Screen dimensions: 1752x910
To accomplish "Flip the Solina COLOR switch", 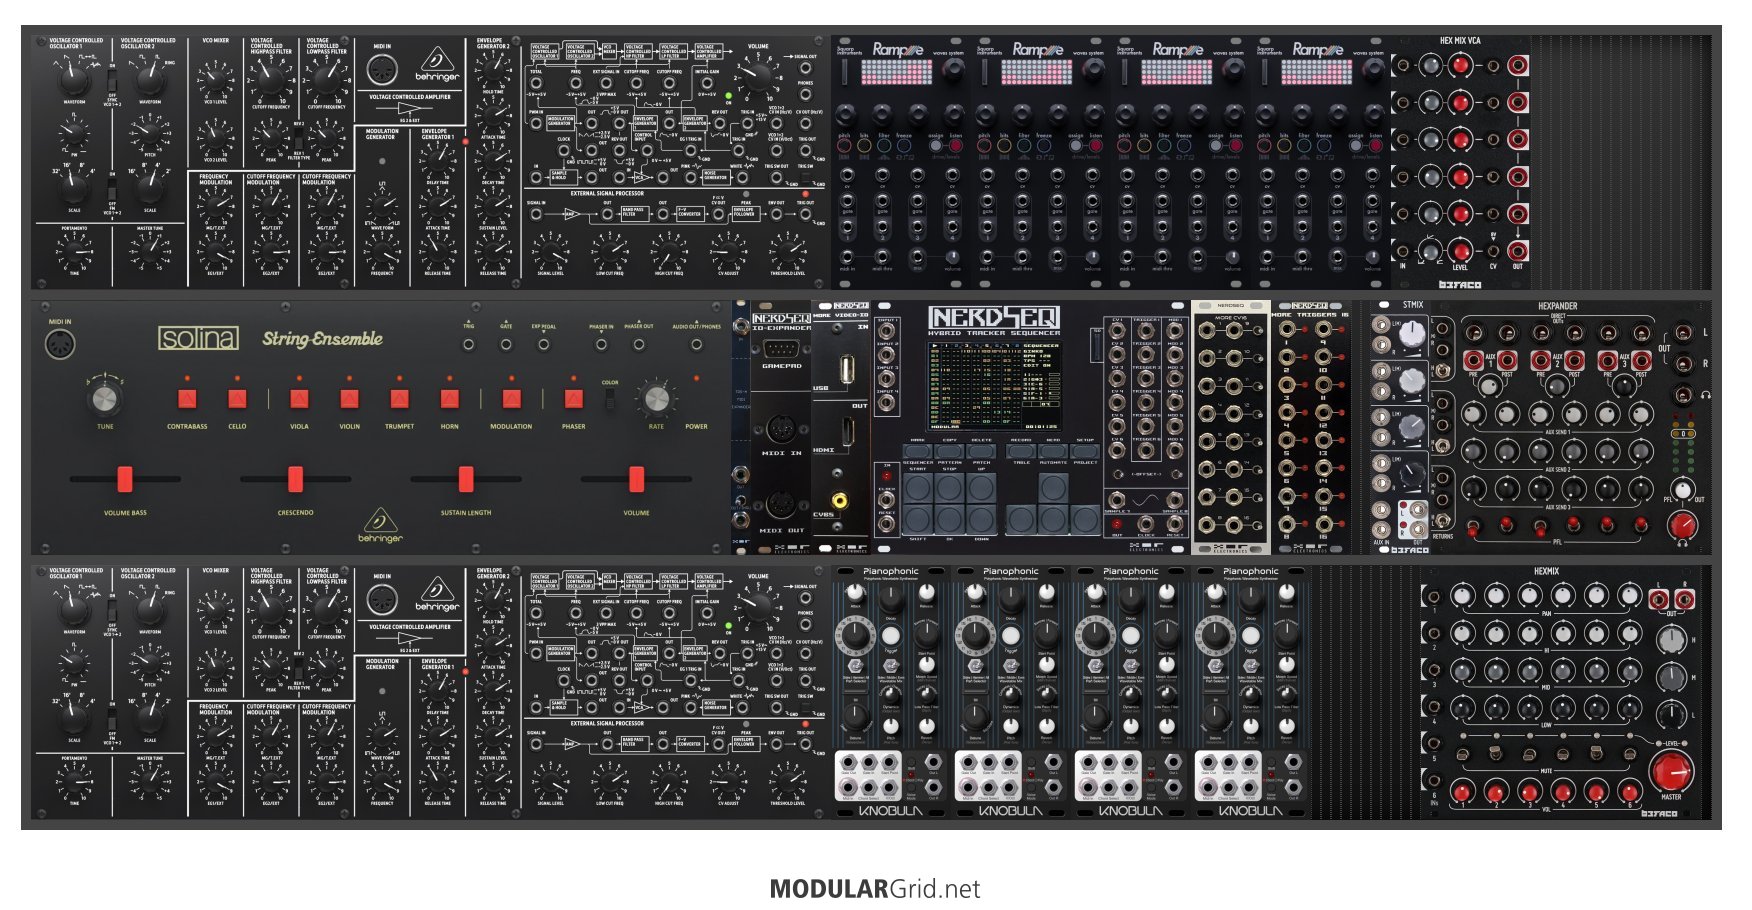I will coord(610,399).
